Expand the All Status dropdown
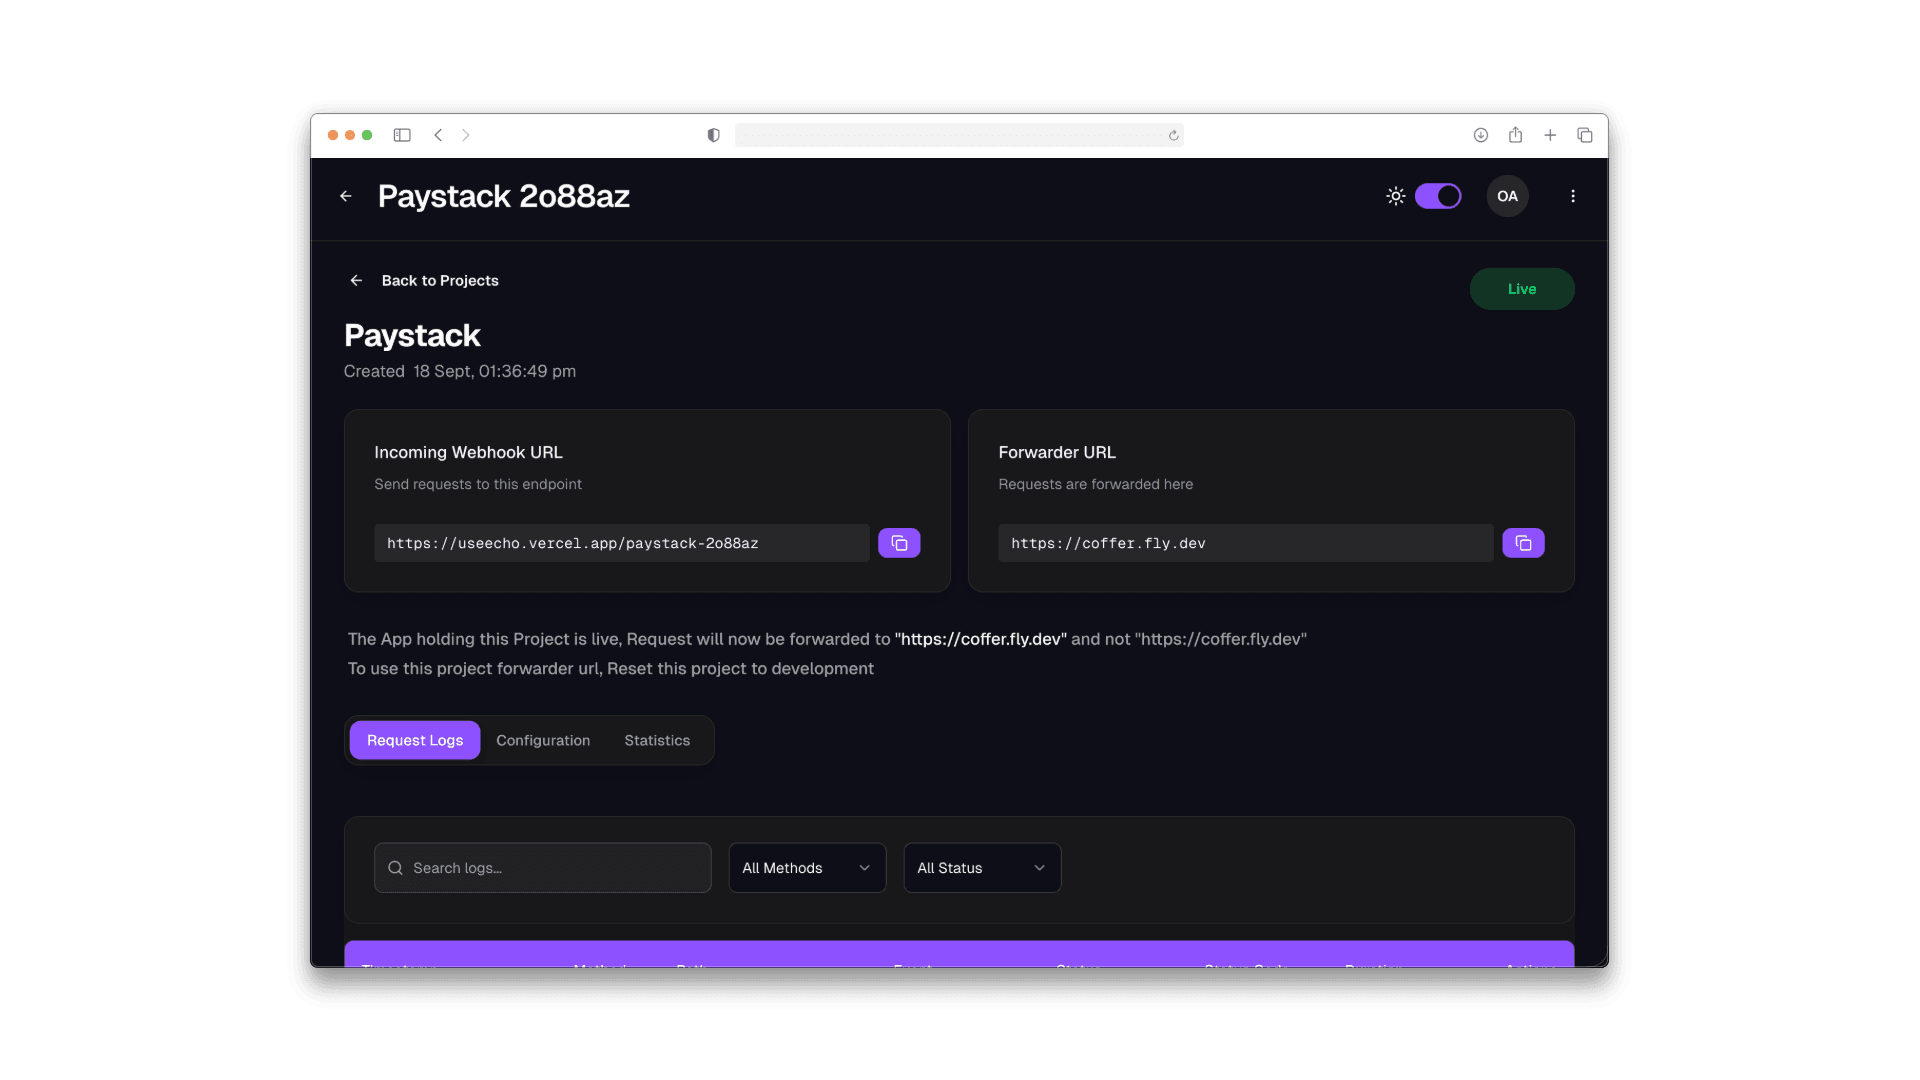 point(982,868)
